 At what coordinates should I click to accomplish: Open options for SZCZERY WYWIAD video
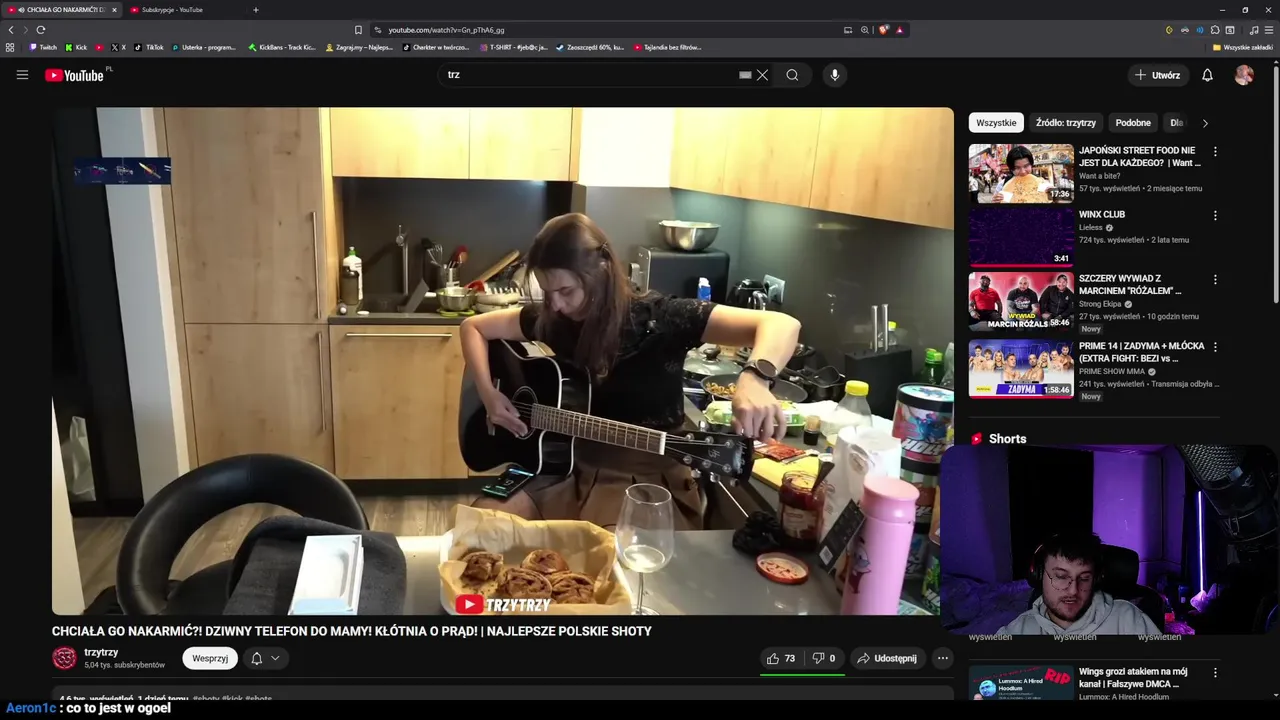pyautogui.click(x=1215, y=280)
